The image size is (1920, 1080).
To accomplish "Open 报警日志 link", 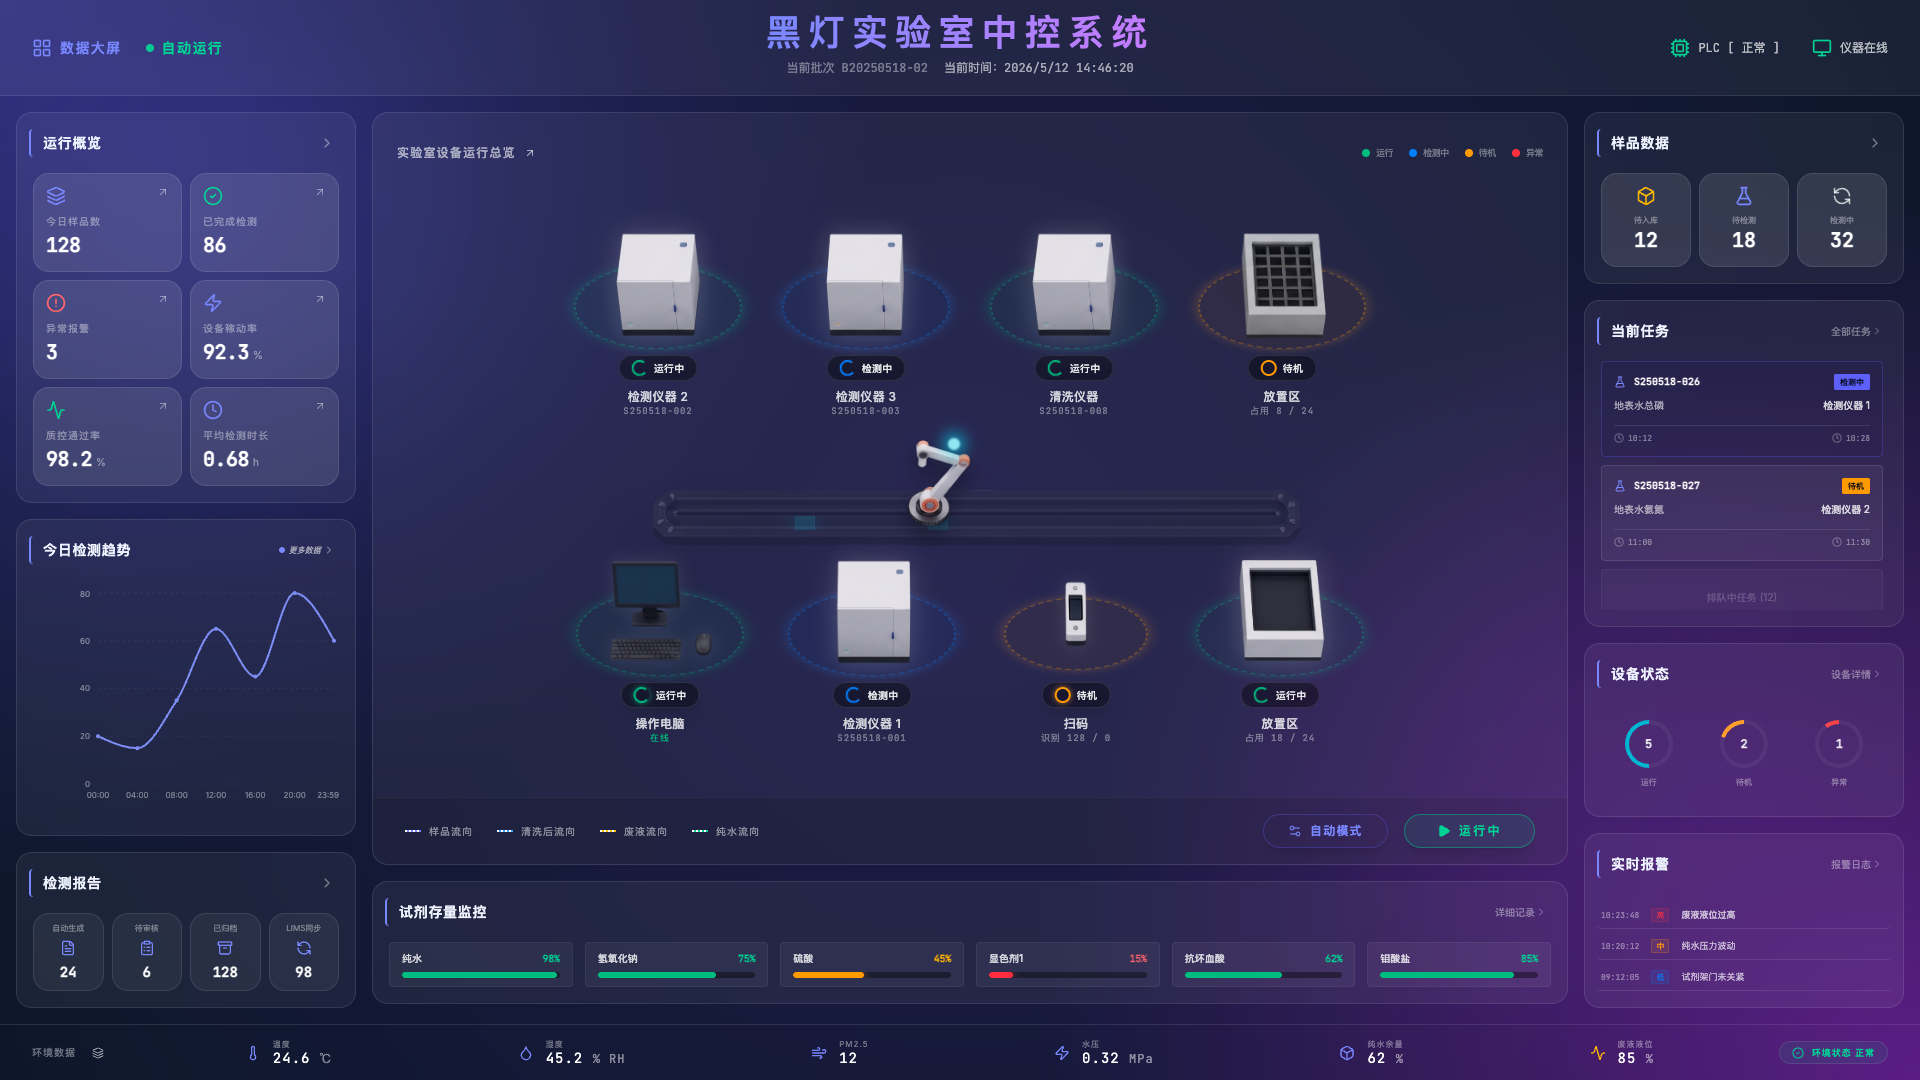I will [1855, 864].
